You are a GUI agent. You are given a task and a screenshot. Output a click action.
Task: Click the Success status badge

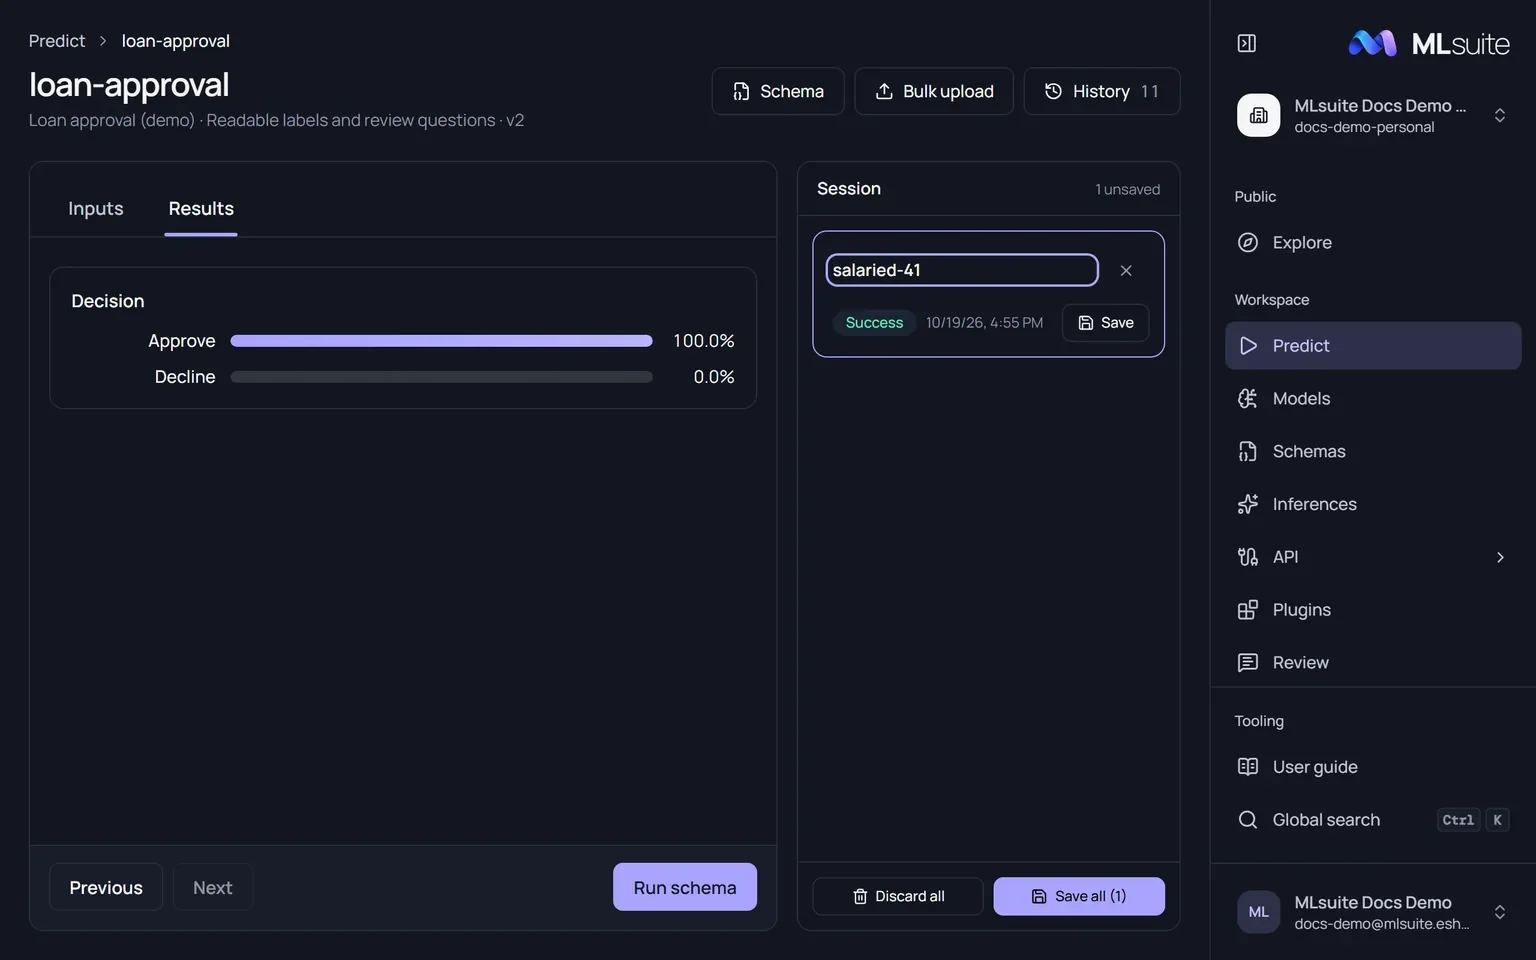pos(874,322)
